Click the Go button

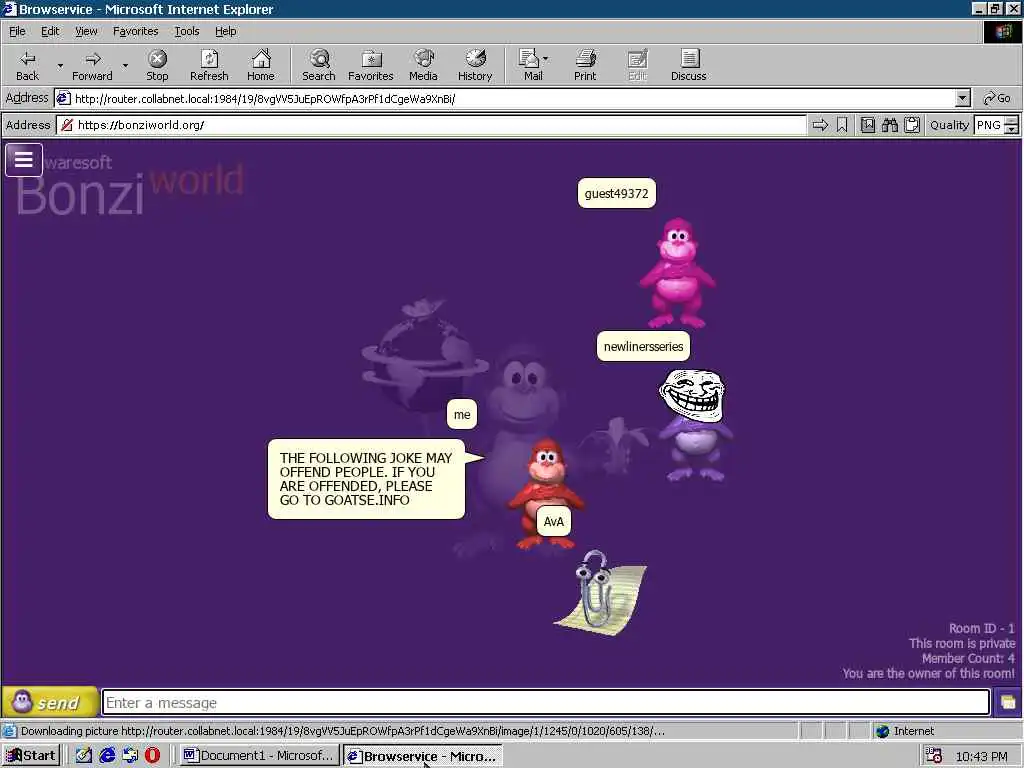[997, 99]
